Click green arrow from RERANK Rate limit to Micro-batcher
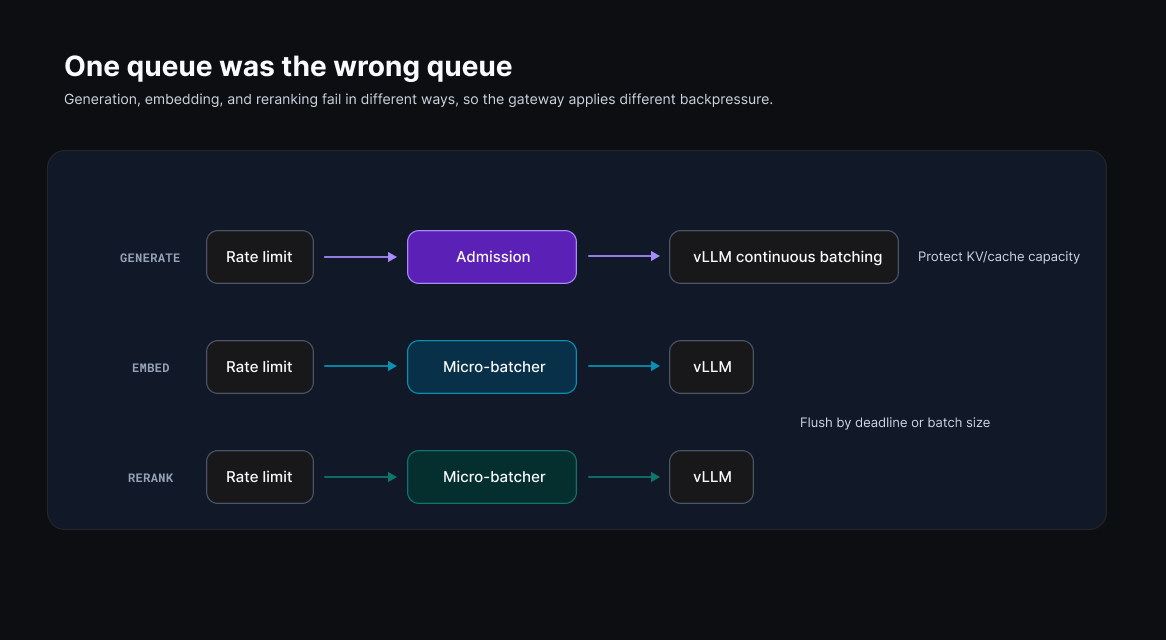Image resolution: width=1166 pixels, height=640 pixels. tap(361, 476)
